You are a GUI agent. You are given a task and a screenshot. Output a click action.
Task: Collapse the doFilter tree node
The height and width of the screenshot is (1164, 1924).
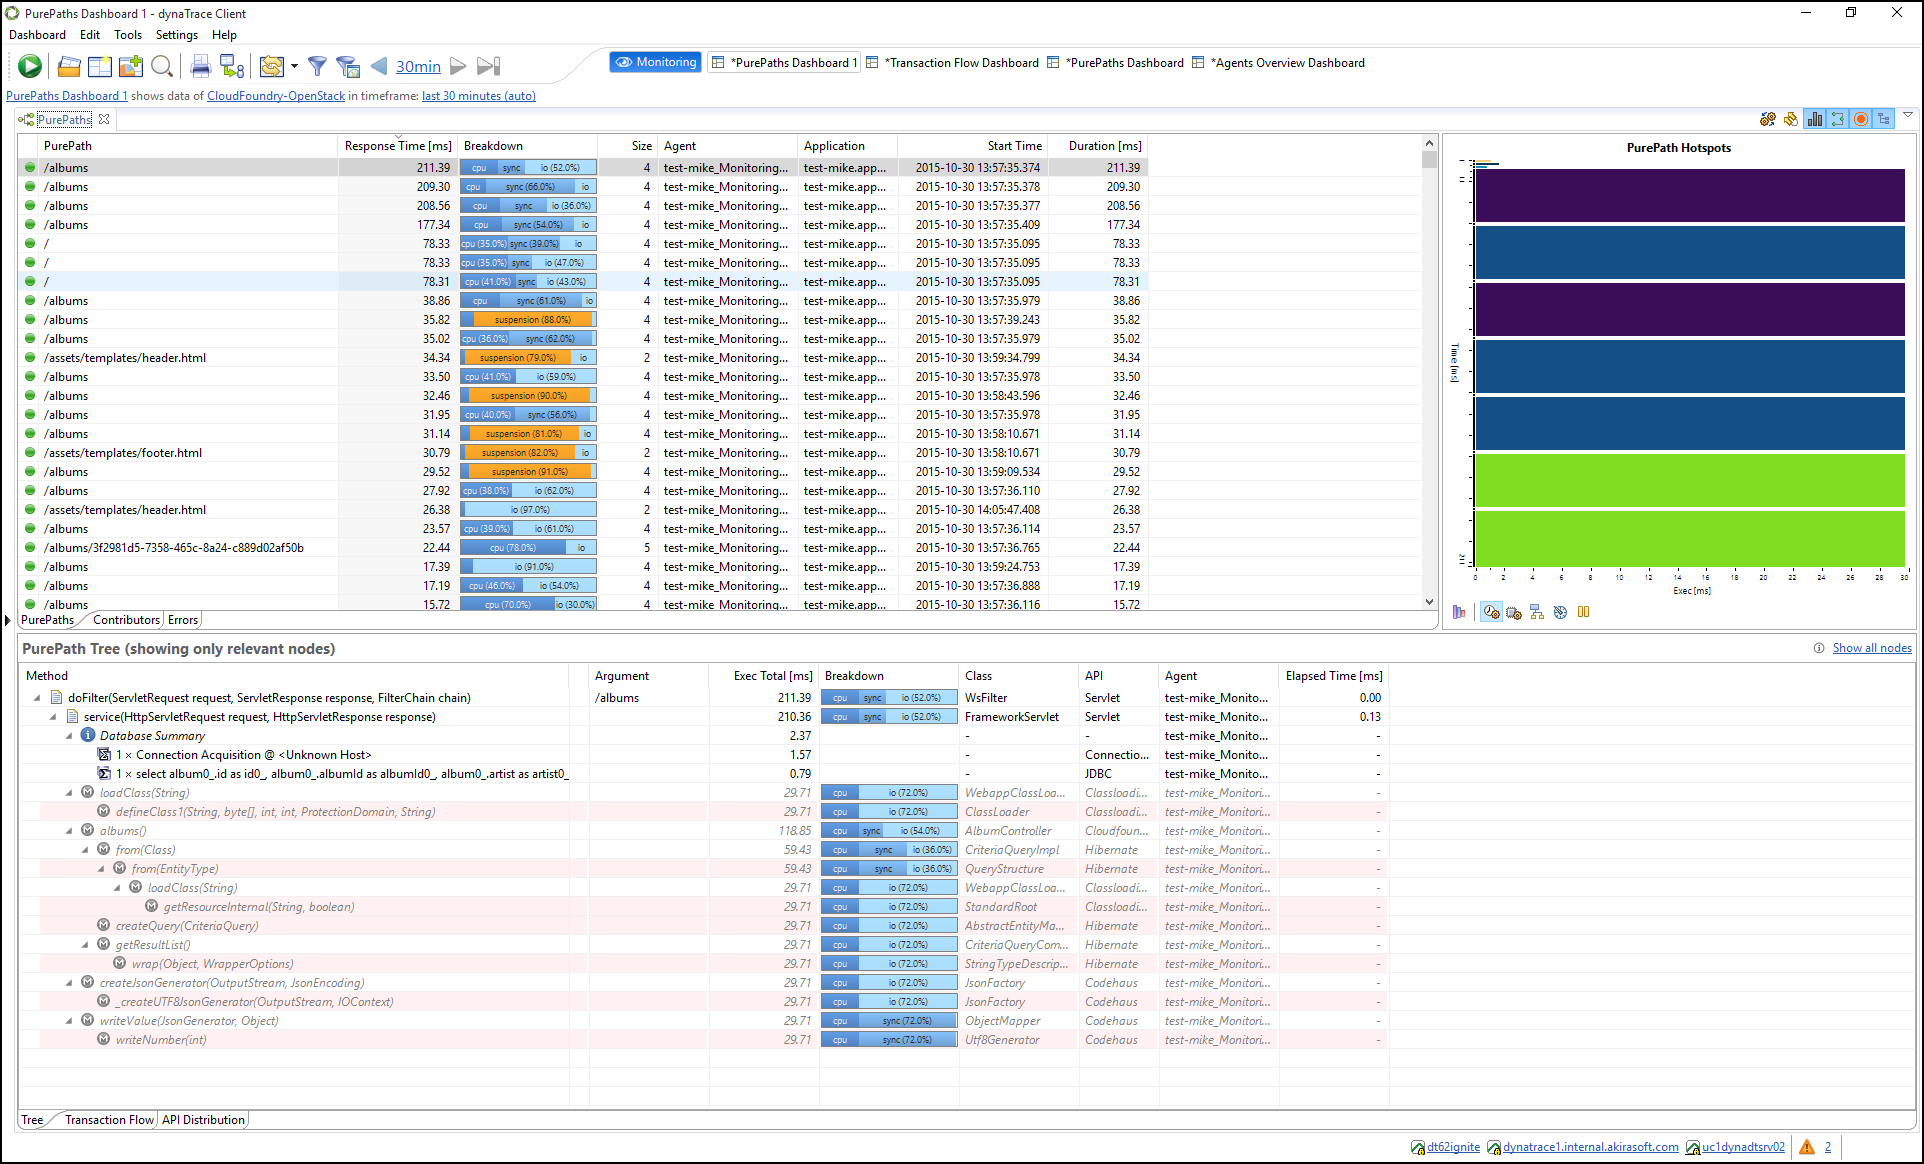[x=37, y=698]
